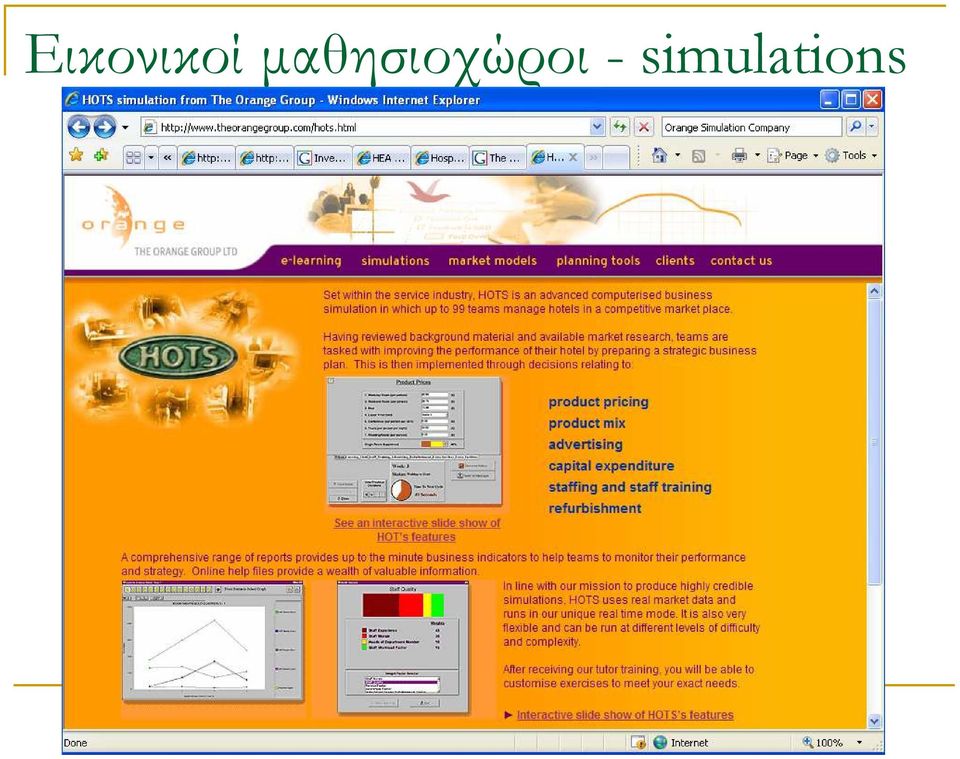This screenshot has width=960, height=759.
Task: Open the e-learning navigation item
Action: 311,261
